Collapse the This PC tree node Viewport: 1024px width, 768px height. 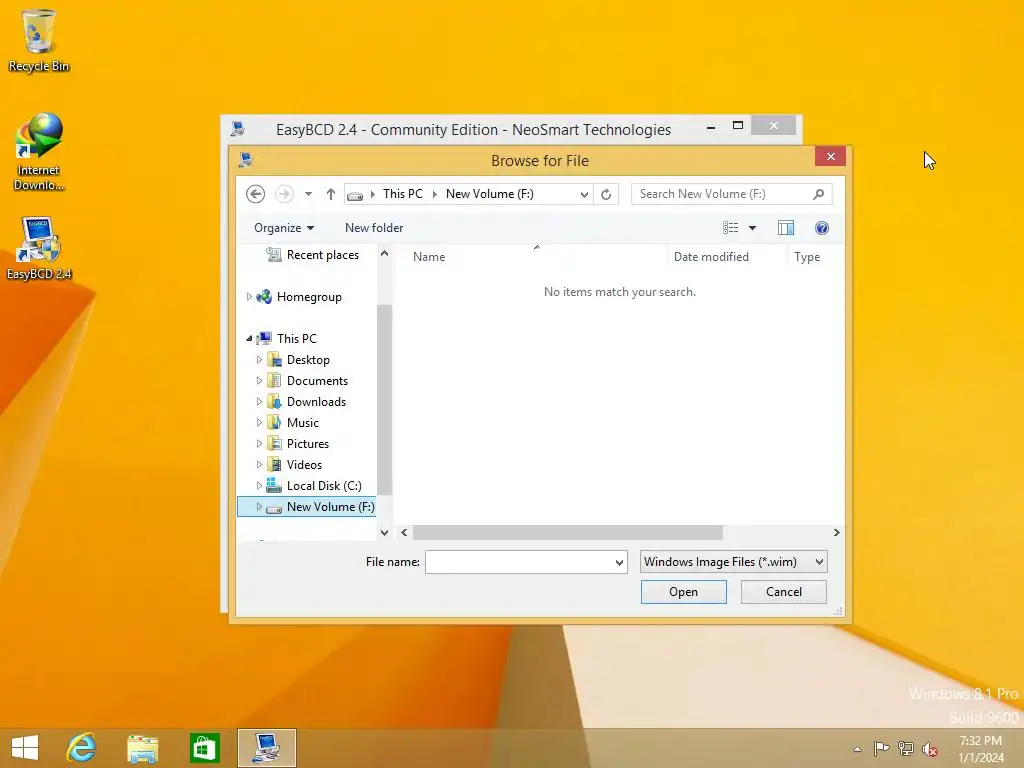pyautogui.click(x=249, y=338)
